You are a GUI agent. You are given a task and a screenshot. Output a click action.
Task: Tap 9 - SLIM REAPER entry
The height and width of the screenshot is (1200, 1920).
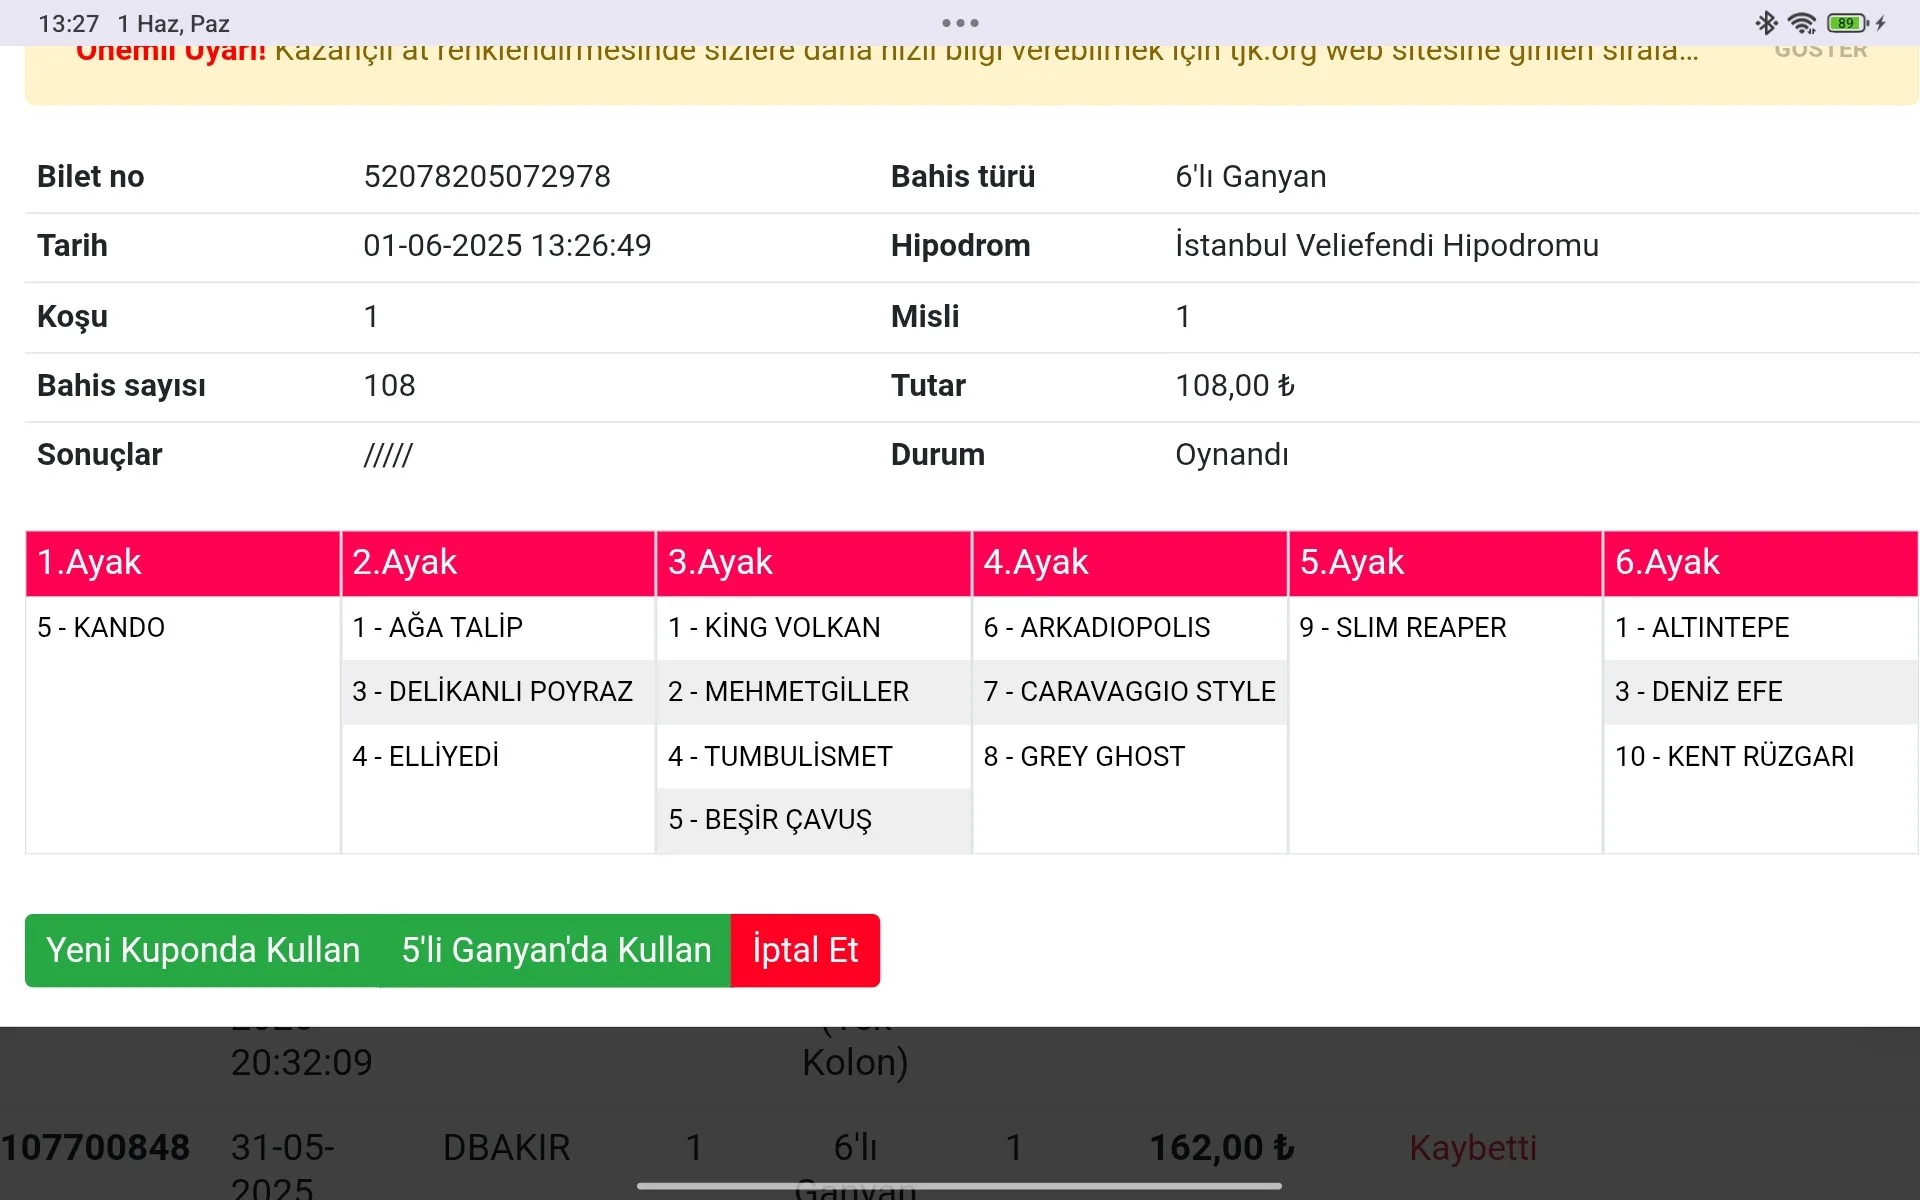(1402, 628)
